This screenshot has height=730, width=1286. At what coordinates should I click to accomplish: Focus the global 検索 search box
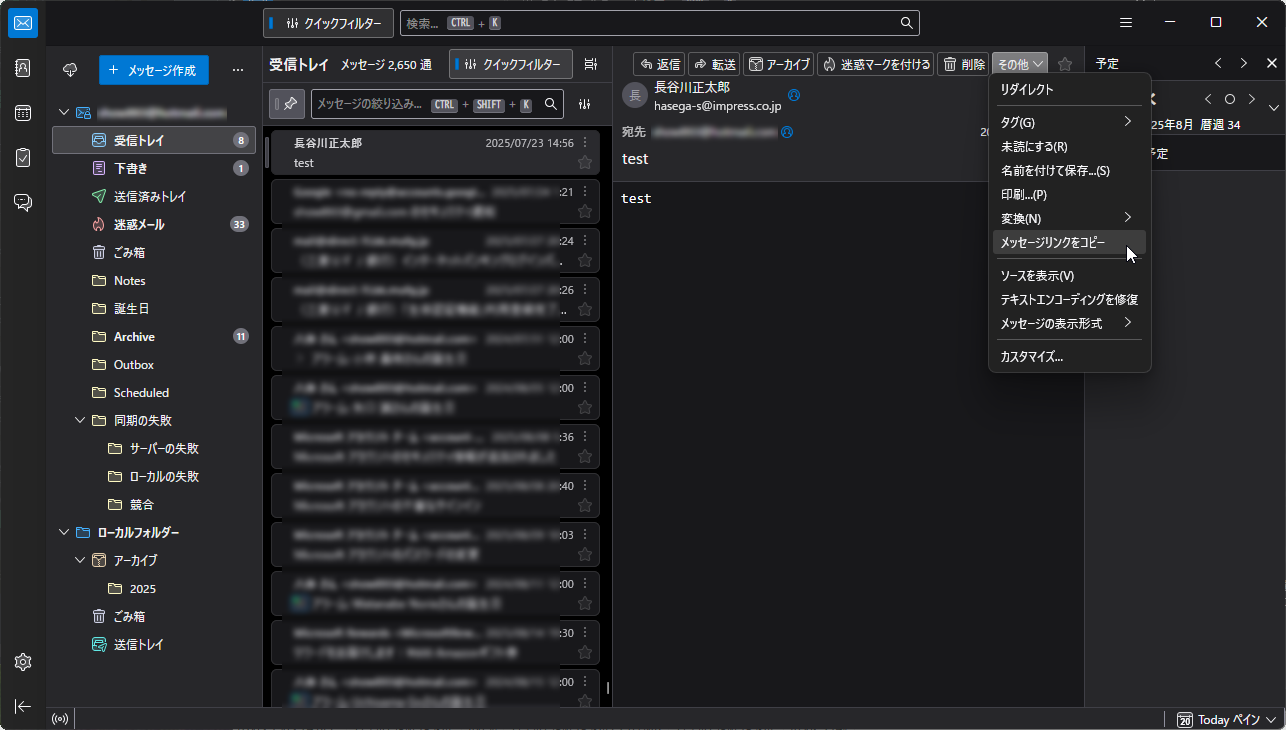point(660,23)
